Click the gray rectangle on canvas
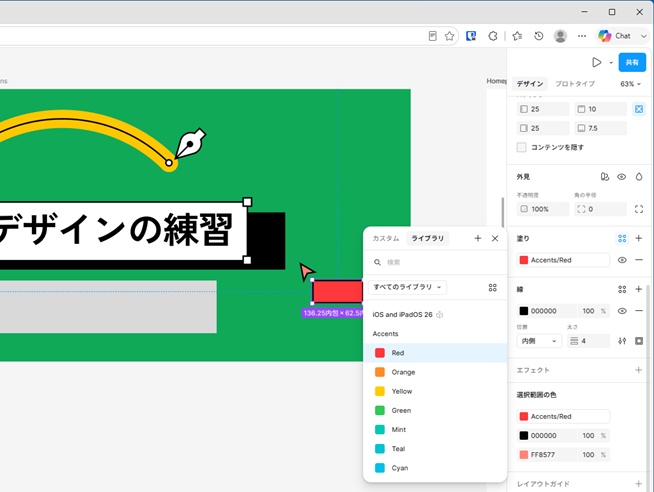The height and width of the screenshot is (492, 654). pyautogui.click(x=108, y=307)
